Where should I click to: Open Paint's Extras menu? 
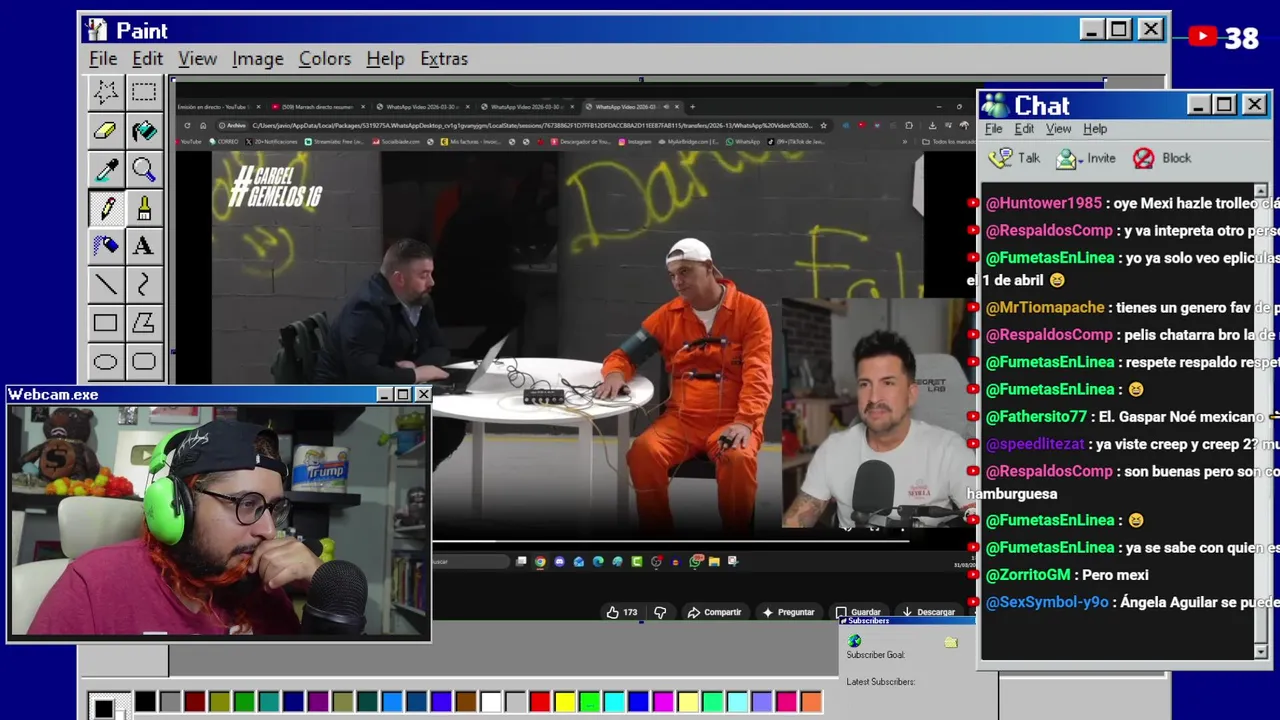tap(444, 59)
